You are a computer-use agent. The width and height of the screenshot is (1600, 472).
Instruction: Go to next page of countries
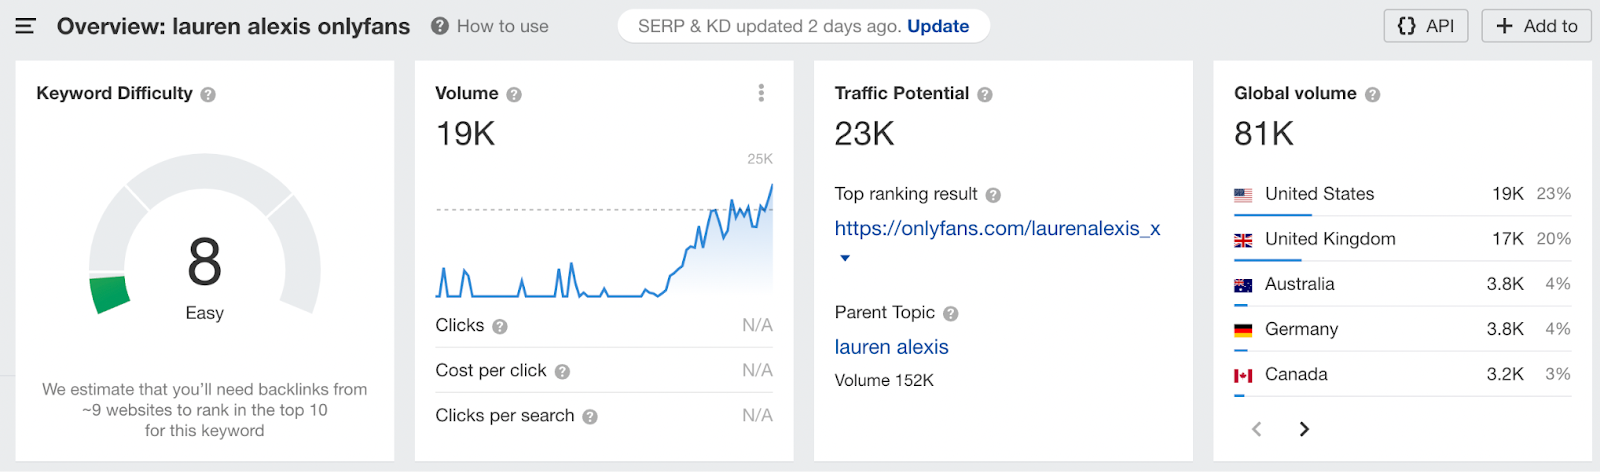pyautogui.click(x=1304, y=429)
